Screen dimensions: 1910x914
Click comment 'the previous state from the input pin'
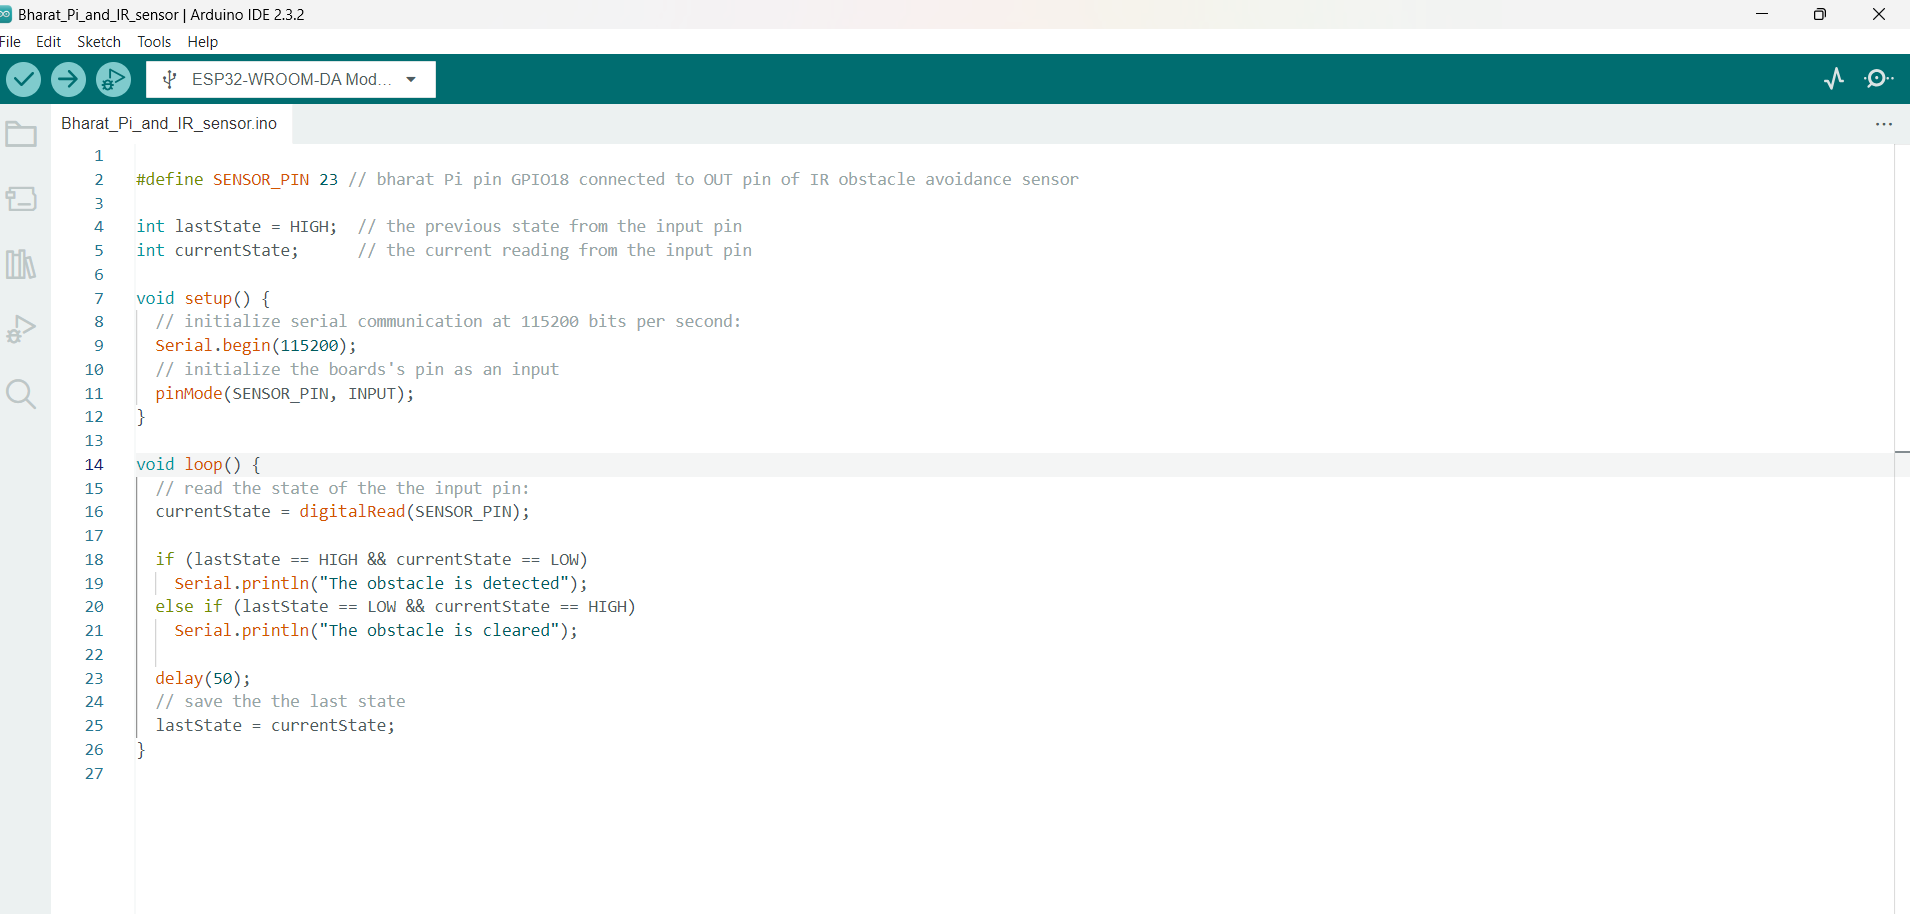coord(550,227)
